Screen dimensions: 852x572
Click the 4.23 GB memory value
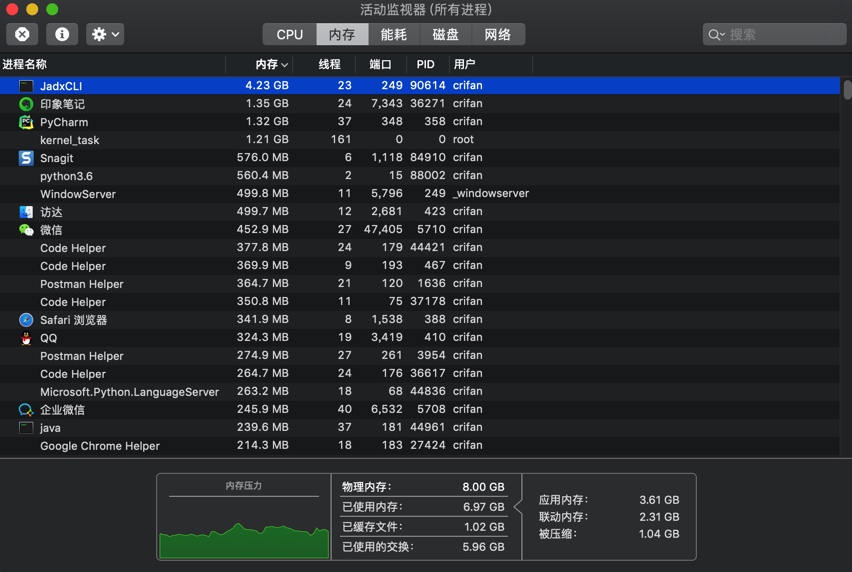[x=266, y=85]
